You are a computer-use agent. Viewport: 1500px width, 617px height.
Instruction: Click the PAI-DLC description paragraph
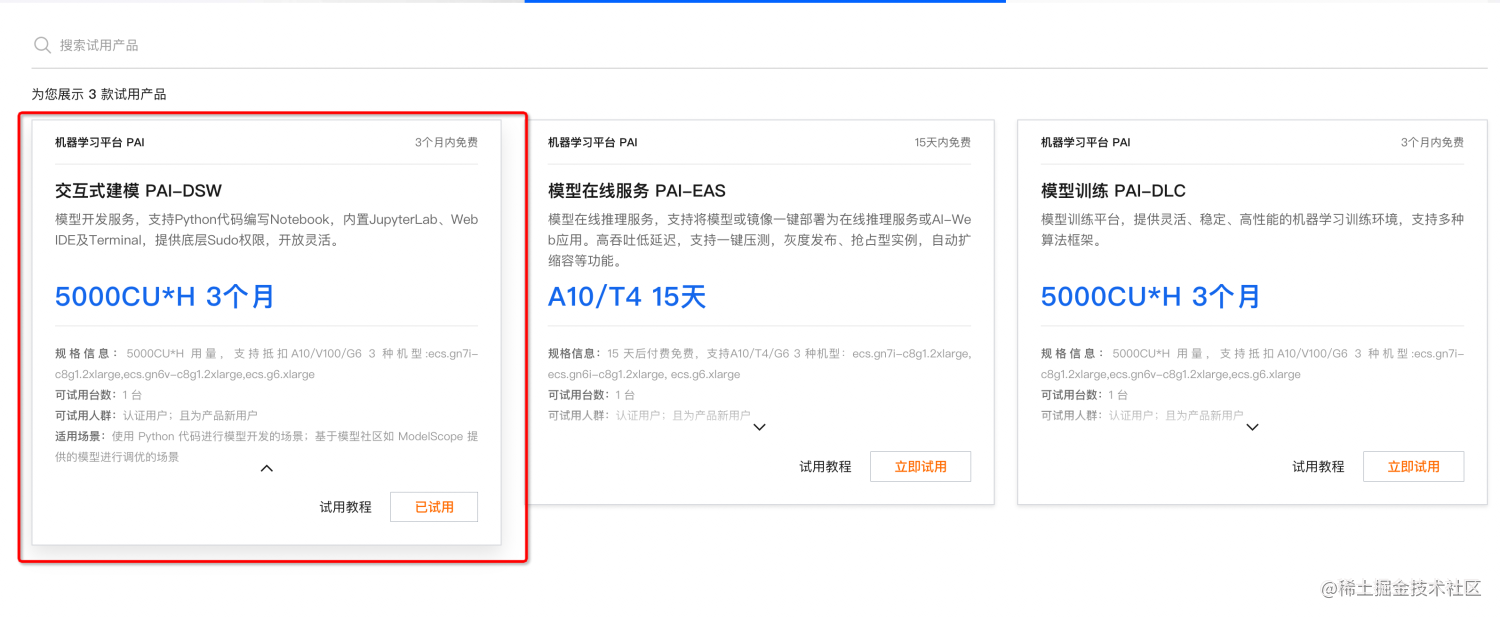[1252, 230]
